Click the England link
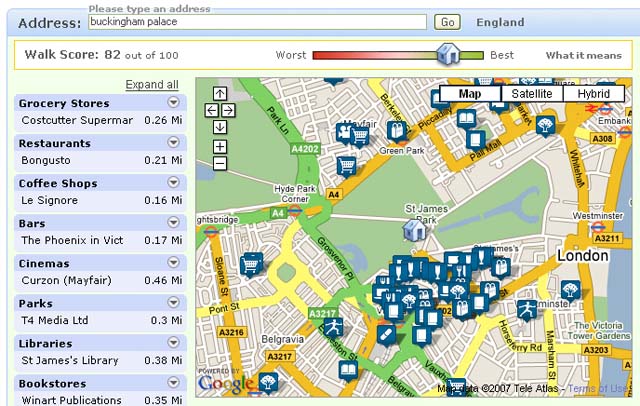This screenshot has height=406, width=640. [x=500, y=22]
